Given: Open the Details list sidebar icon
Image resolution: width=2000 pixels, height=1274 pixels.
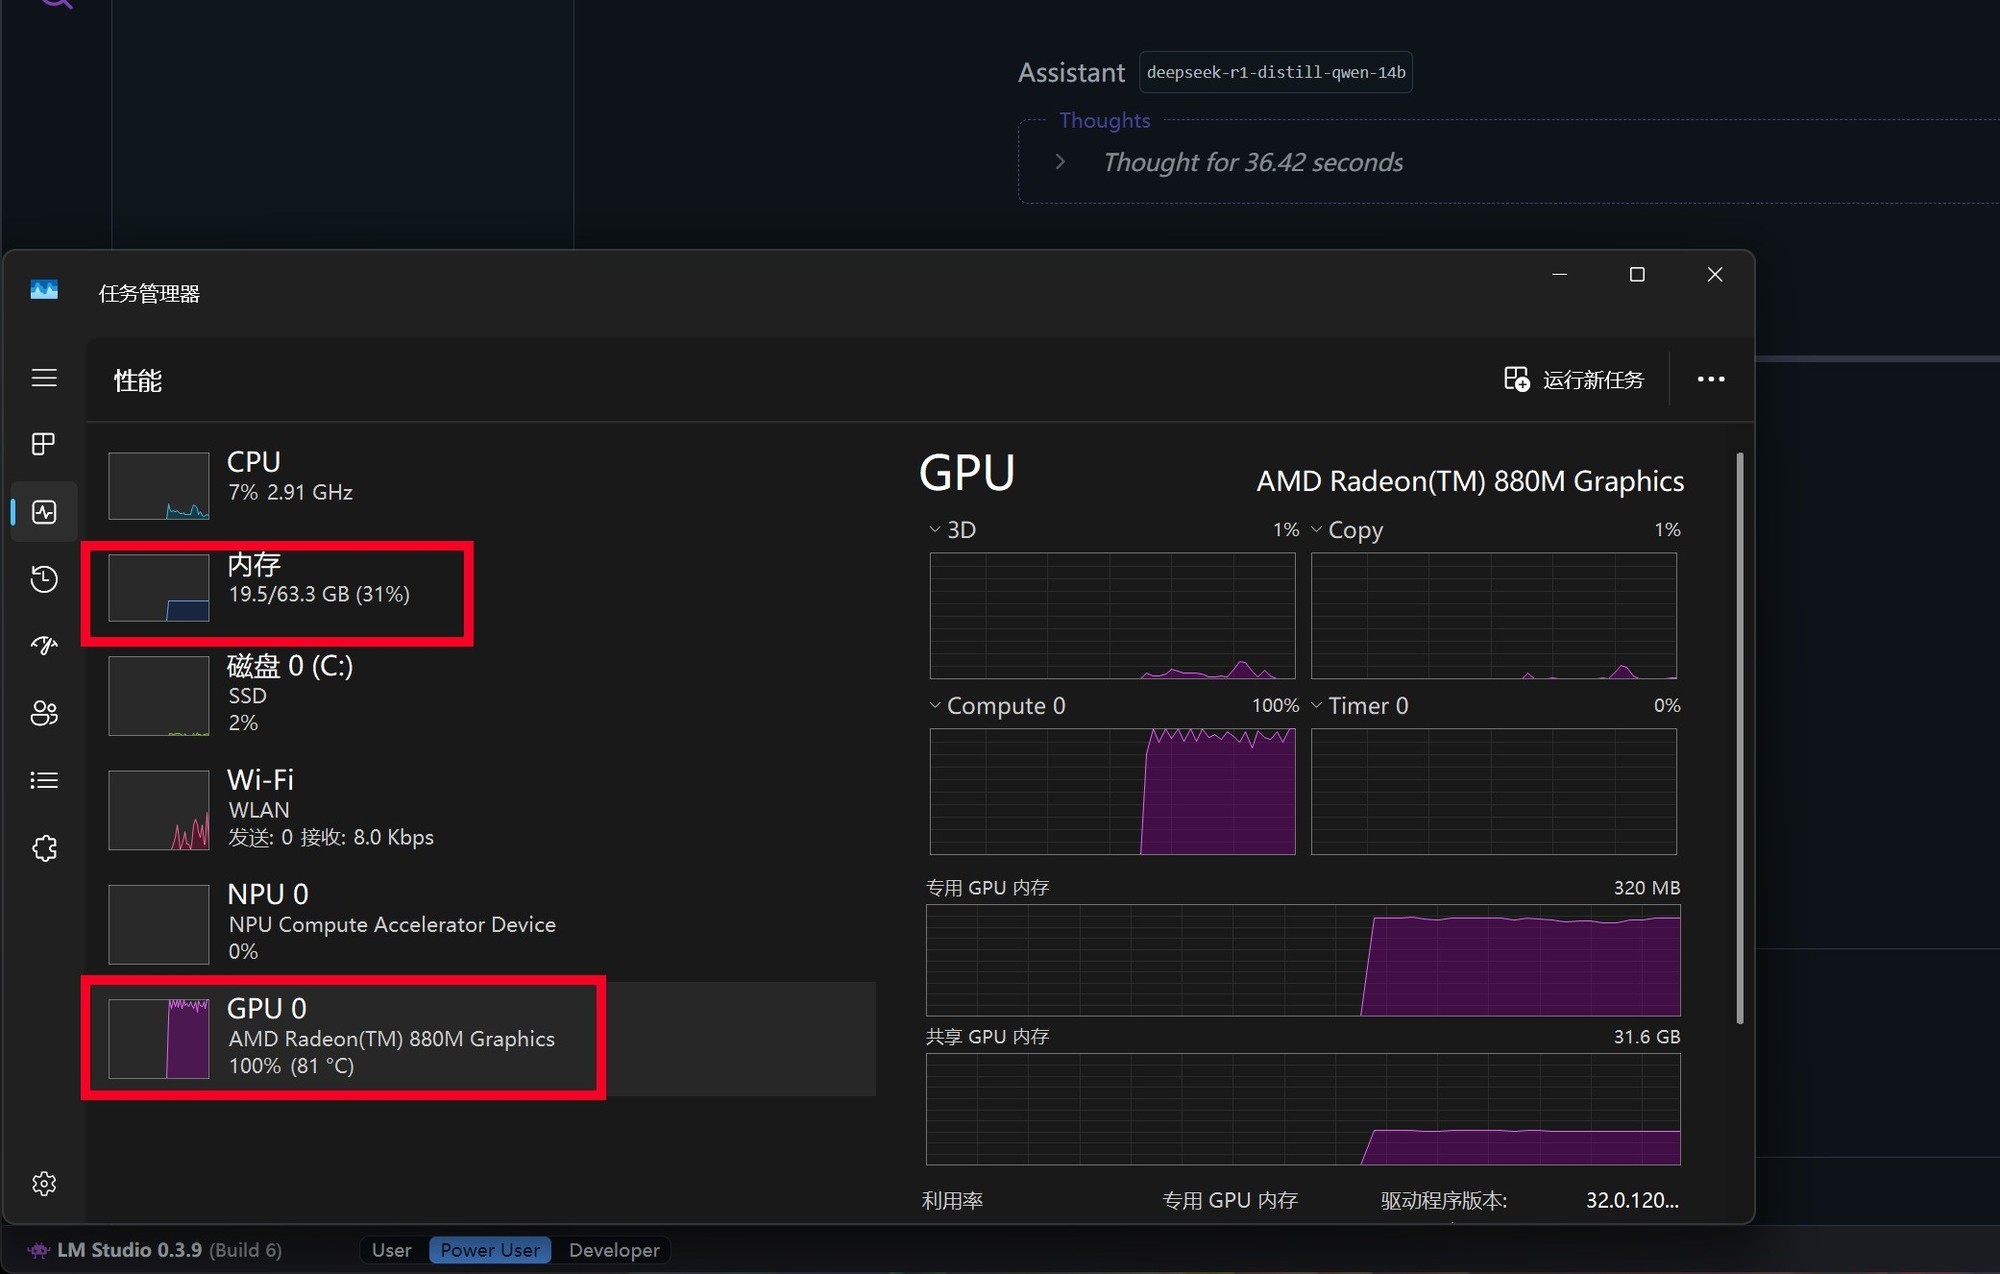Looking at the screenshot, I should [44, 780].
